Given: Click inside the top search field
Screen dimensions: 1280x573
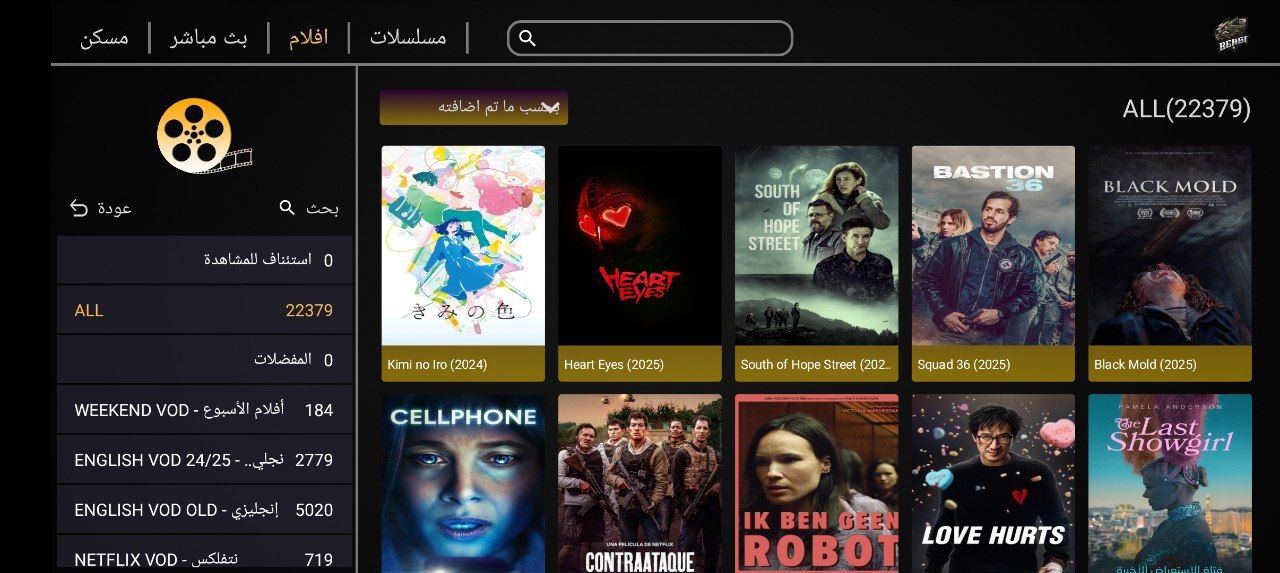Looking at the screenshot, I should [x=650, y=38].
